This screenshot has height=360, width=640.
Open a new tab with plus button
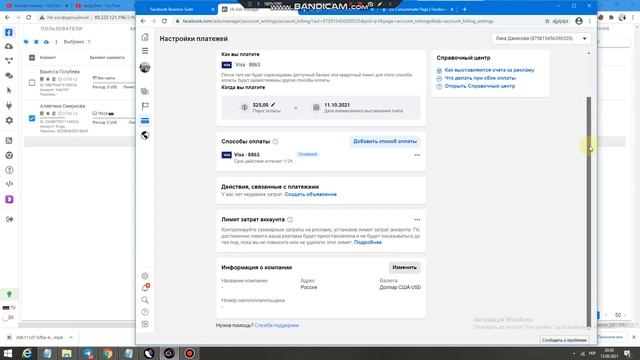point(464,9)
